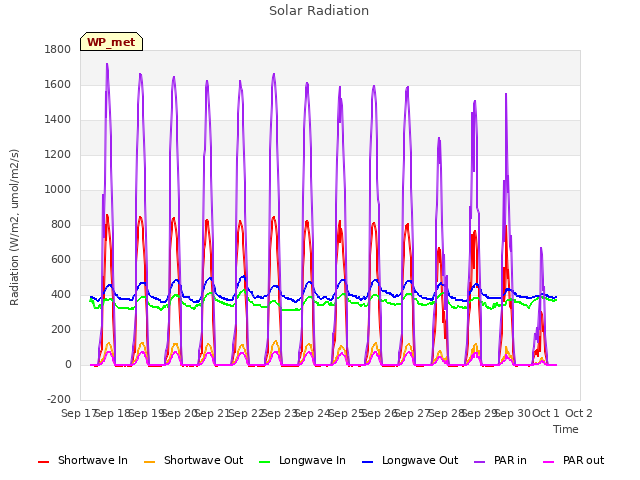Viewport: 640px width, 480px height.
Task: Click the Oct 2 x-axis tick label
Action: coord(579,413)
